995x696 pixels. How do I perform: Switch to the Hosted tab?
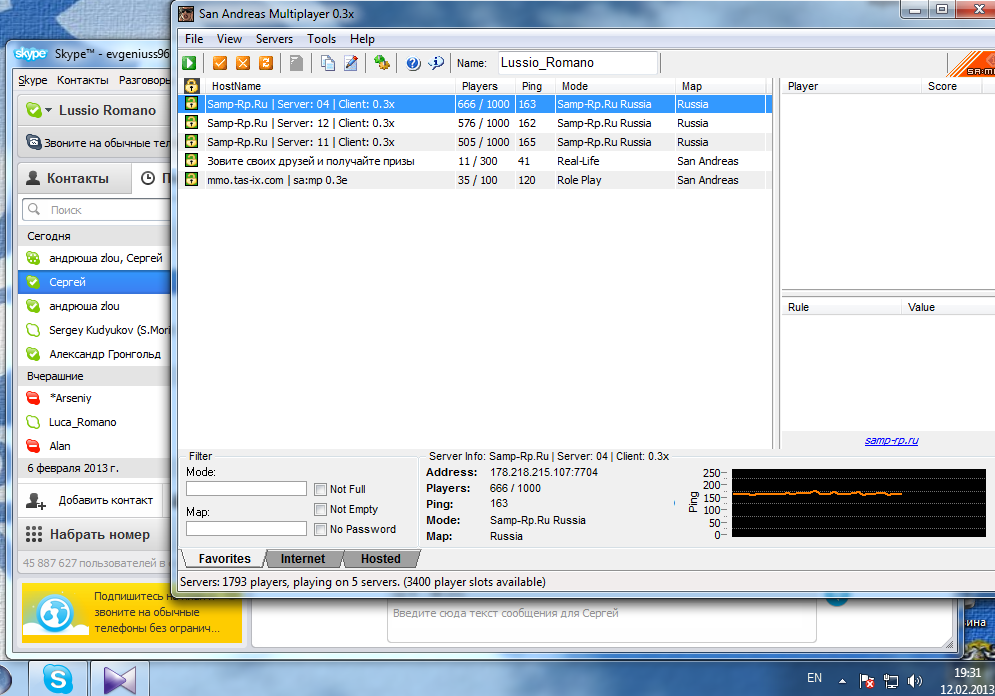point(381,558)
